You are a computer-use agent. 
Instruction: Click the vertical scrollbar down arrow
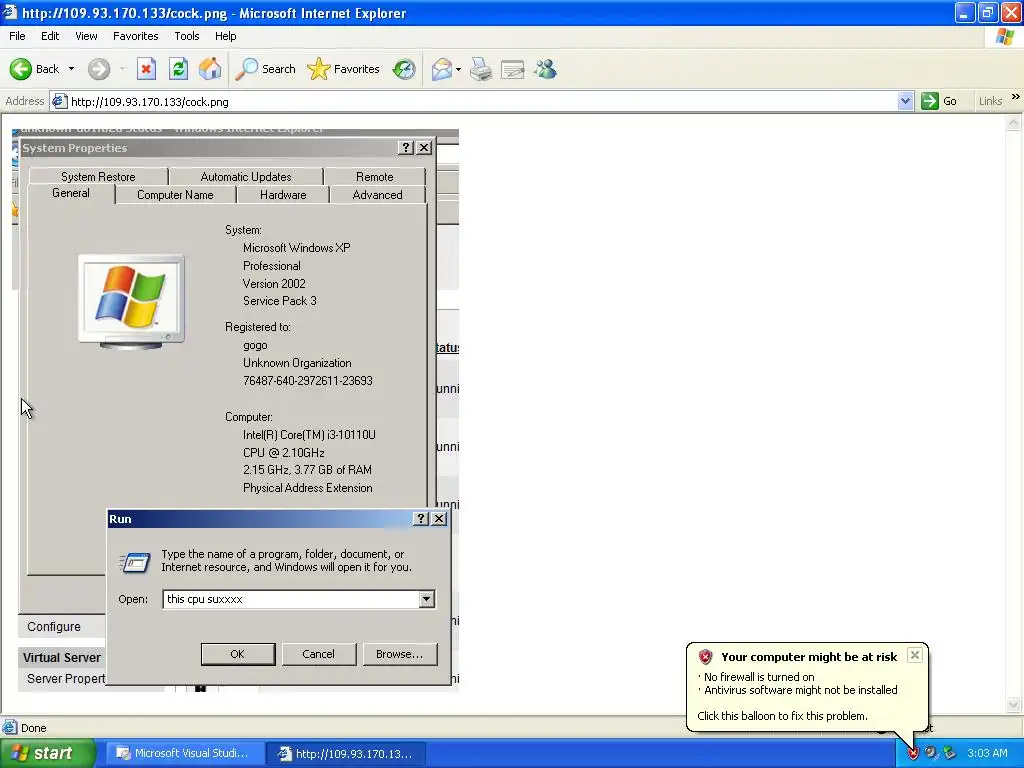point(1014,705)
